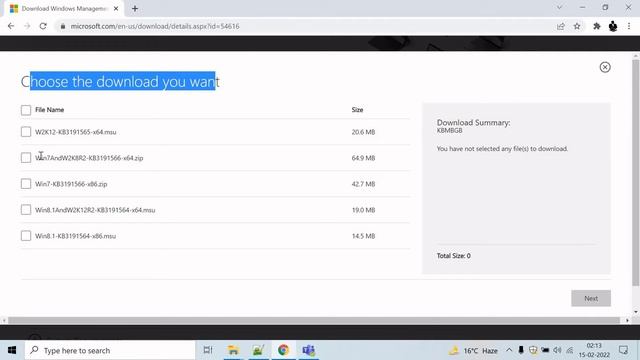
Task: Click the Type here to search box
Action: click(x=110, y=350)
